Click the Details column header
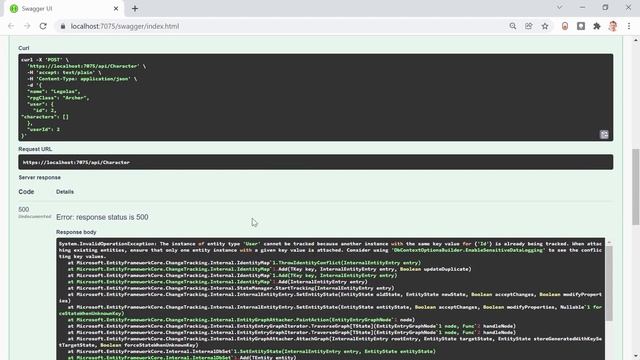 (x=65, y=192)
